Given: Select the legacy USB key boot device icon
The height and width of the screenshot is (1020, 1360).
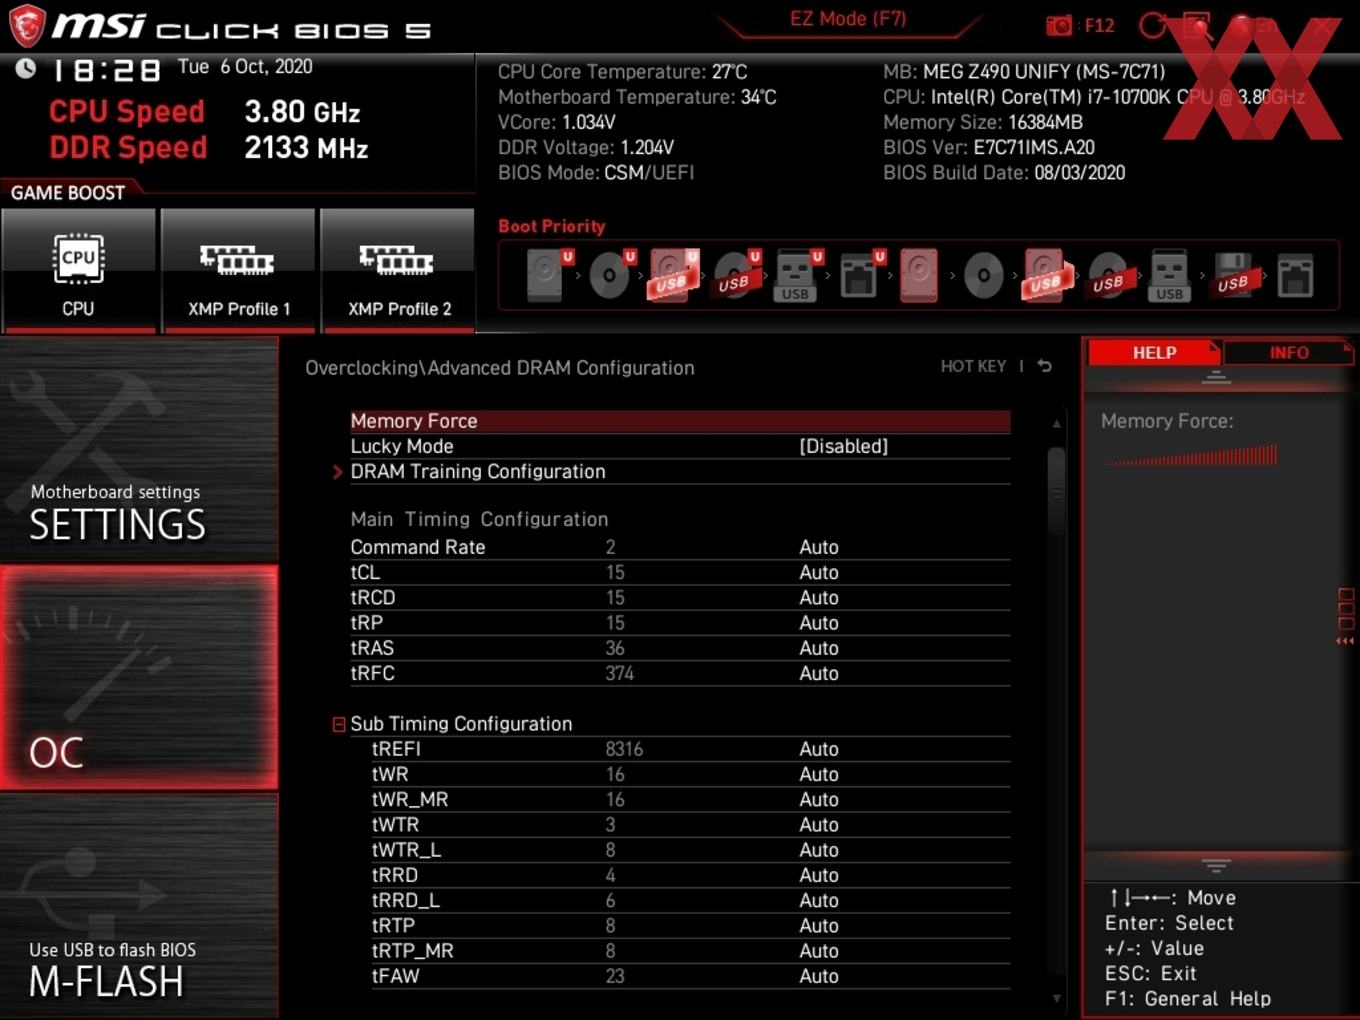Looking at the screenshot, I should [1170, 275].
